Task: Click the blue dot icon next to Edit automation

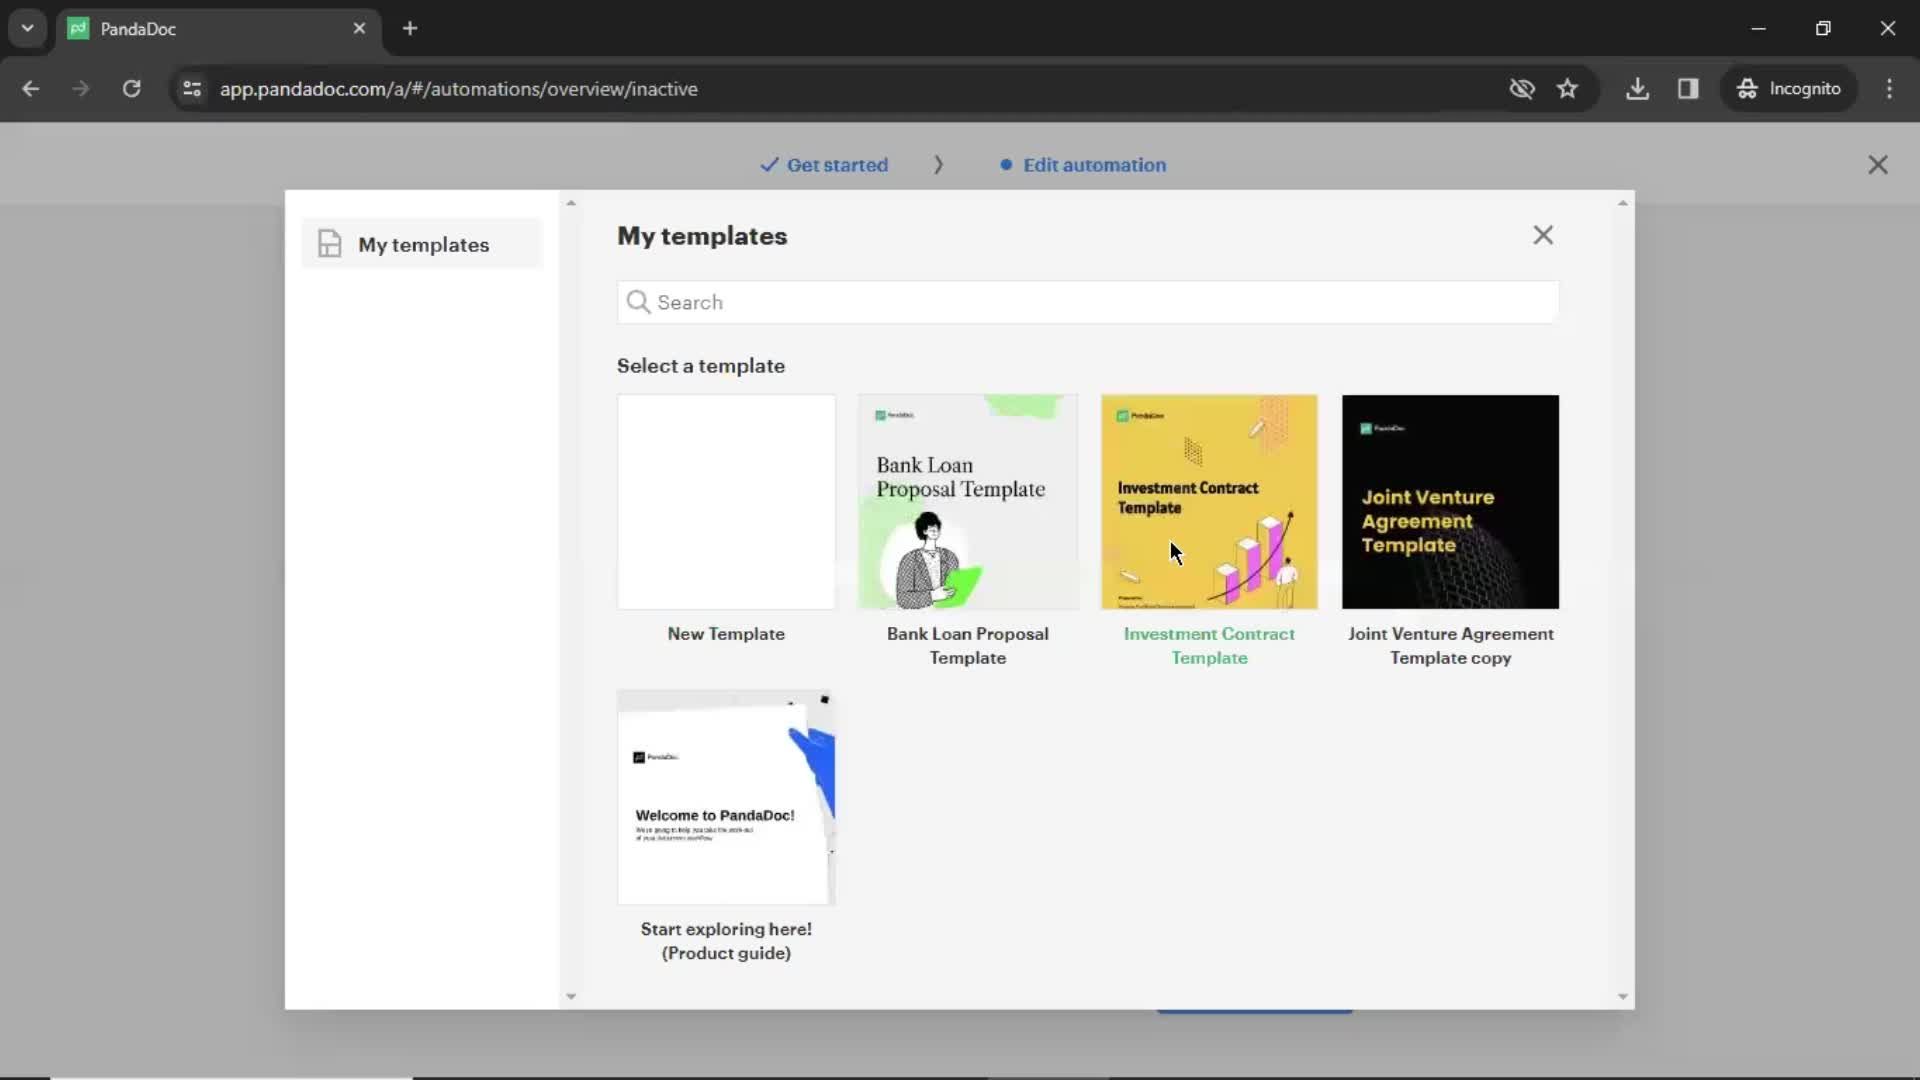Action: click(x=1005, y=164)
